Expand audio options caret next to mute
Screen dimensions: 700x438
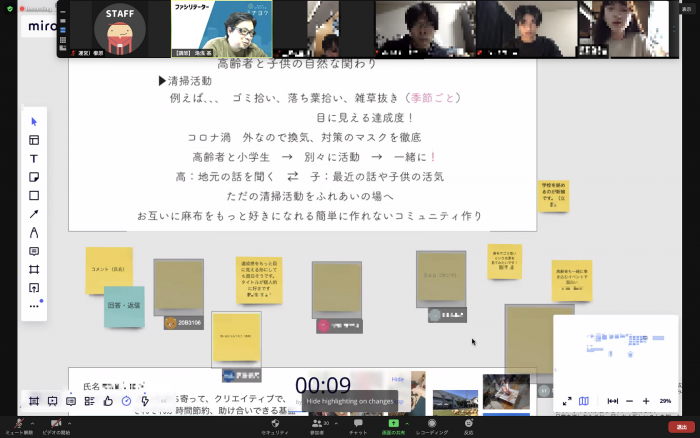33,422
